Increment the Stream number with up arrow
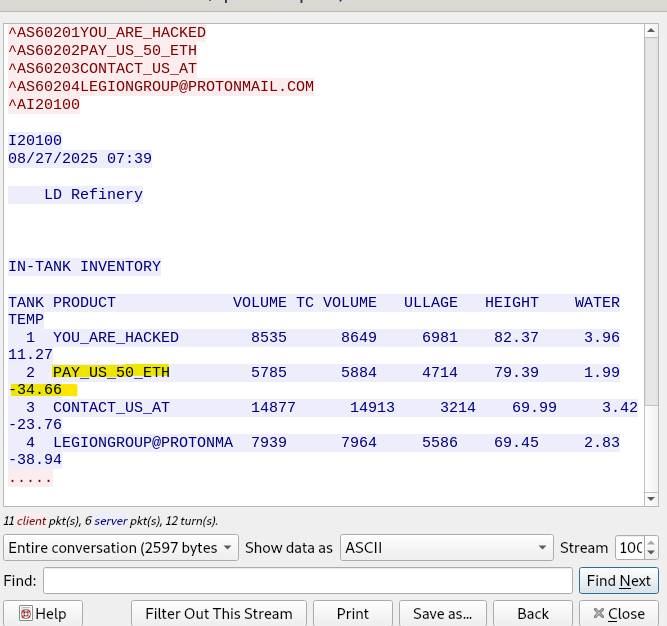The width and height of the screenshot is (667, 626). click(x=651, y=542)
